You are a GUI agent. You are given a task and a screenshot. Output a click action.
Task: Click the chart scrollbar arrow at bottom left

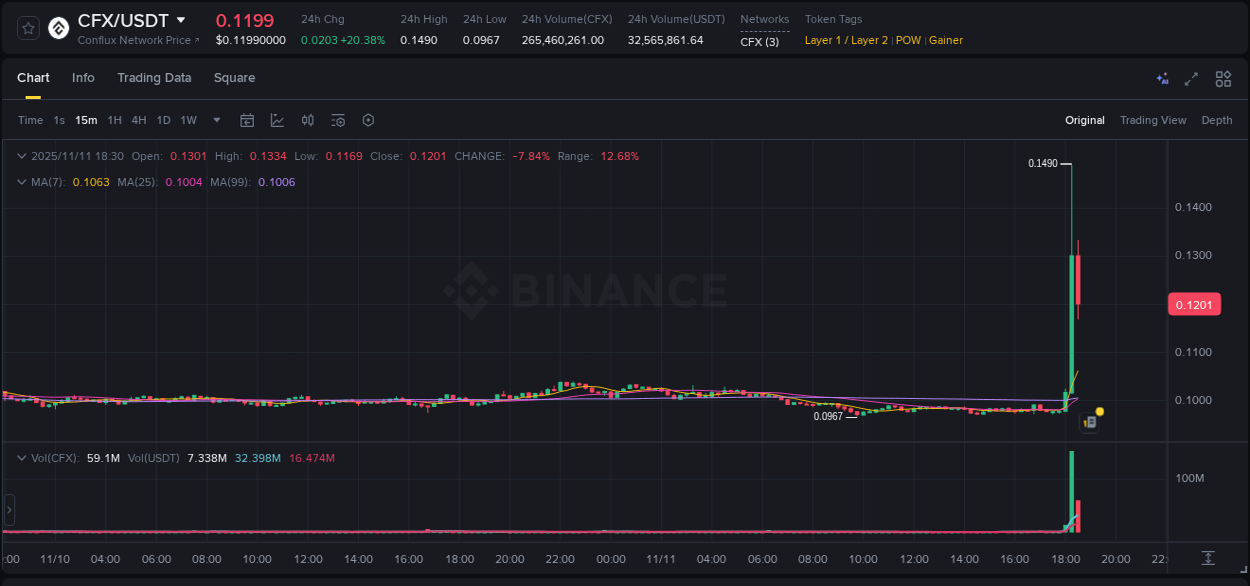(9, 510)
